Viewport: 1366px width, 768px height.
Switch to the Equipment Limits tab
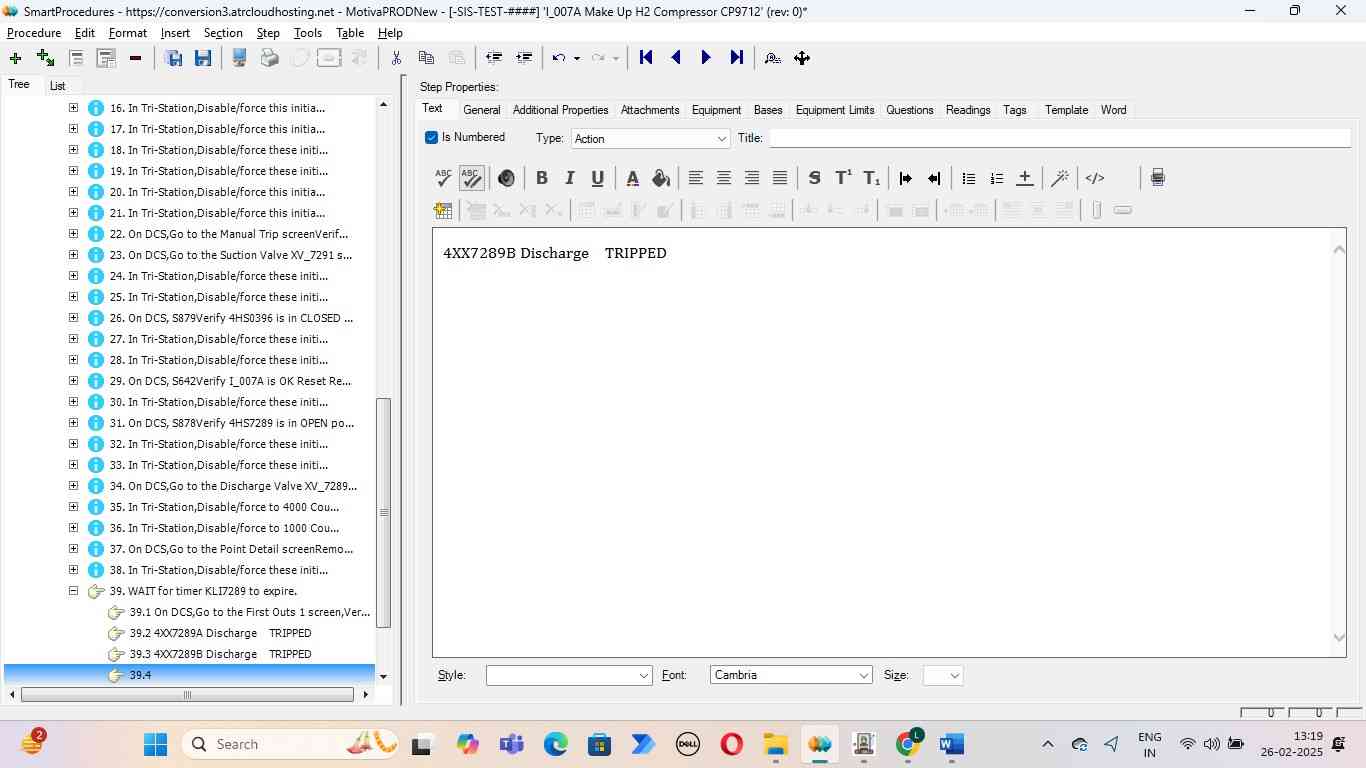[x=834, y=110]
